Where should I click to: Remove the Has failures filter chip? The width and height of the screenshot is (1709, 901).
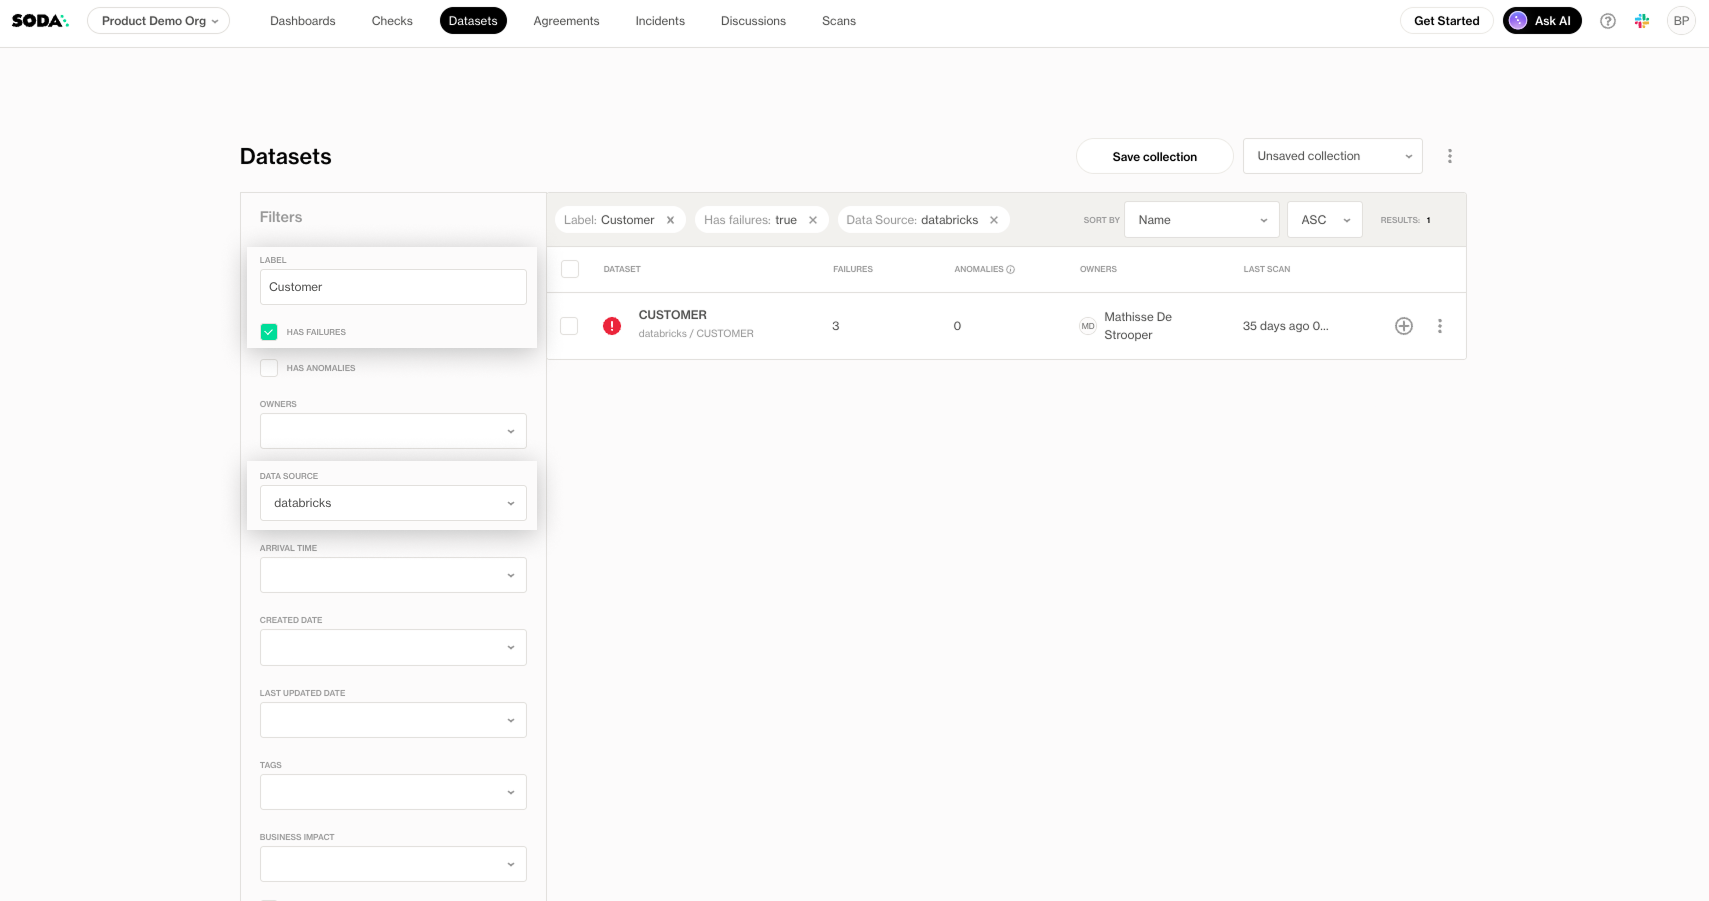[x=813, y=220]
